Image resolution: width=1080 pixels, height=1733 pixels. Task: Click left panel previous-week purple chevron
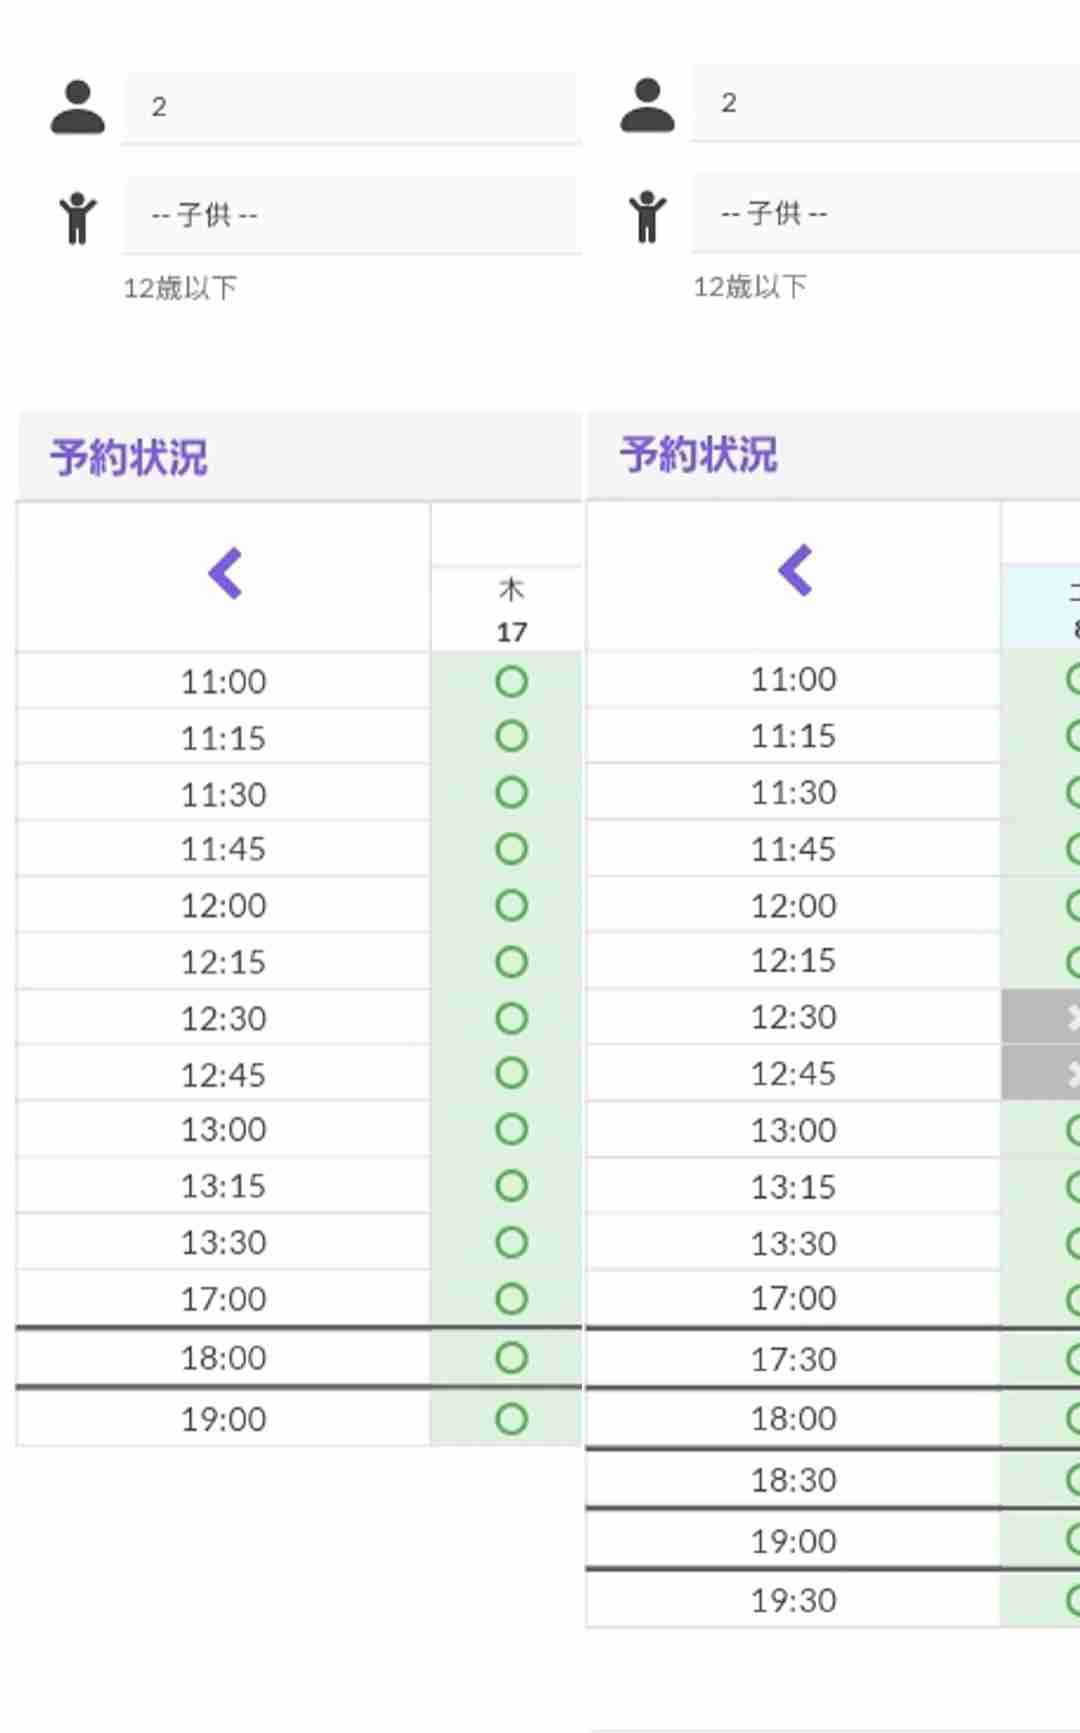[226, 574]
